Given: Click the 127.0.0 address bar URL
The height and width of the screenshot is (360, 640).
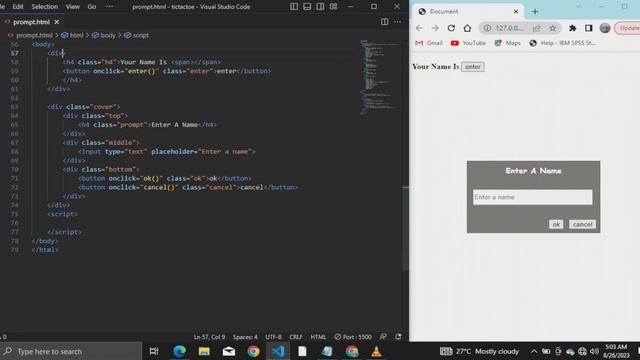Looking at the screenshot, I should click(509, 28).
